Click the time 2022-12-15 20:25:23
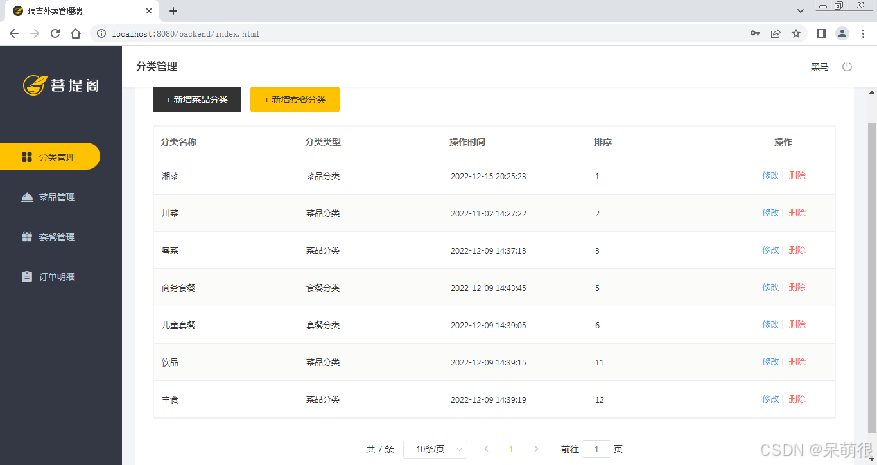The image size is (877, 465). (488, 176)
